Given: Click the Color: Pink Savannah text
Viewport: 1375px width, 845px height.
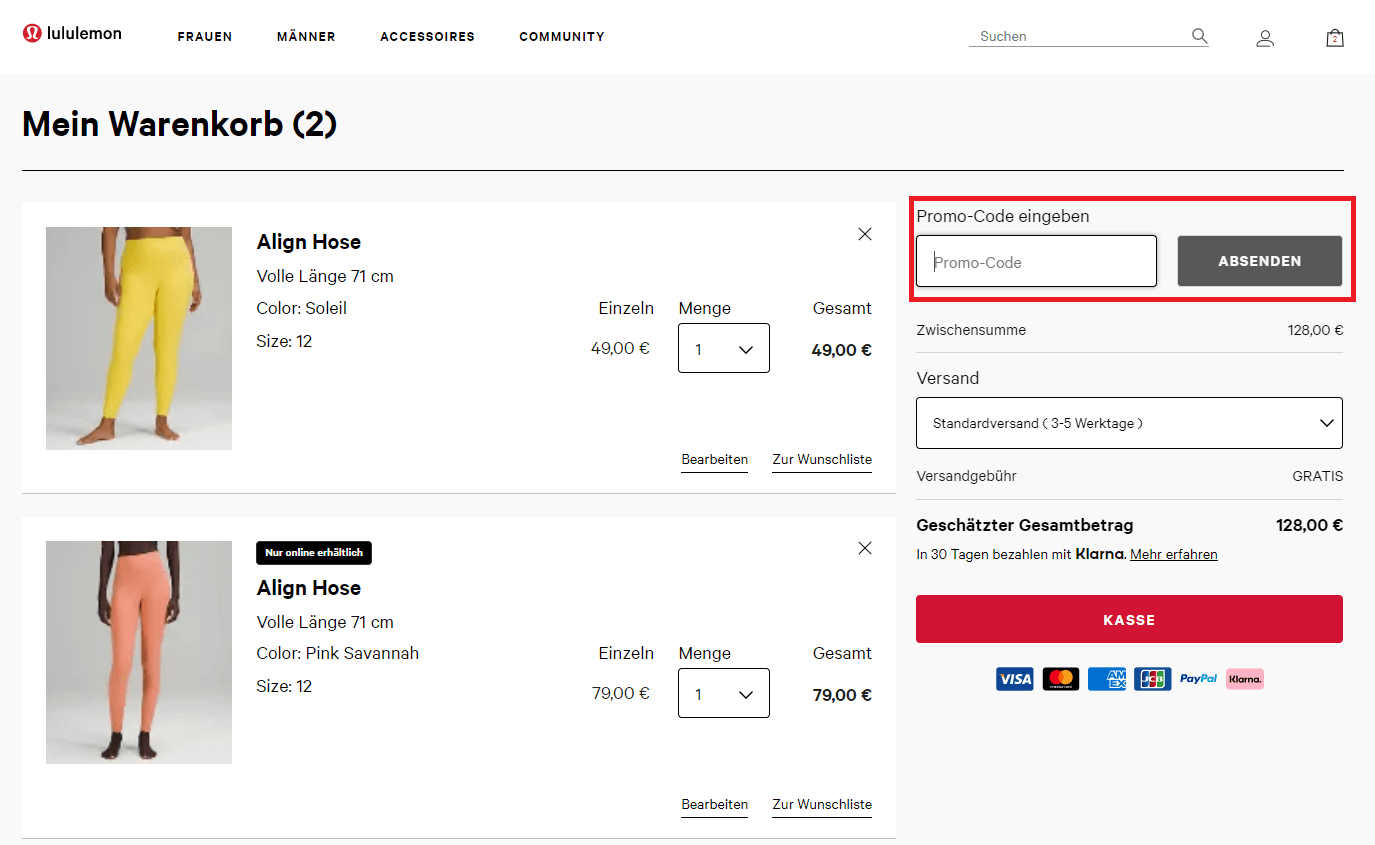Looking at the screenshot, I should 338,653.
